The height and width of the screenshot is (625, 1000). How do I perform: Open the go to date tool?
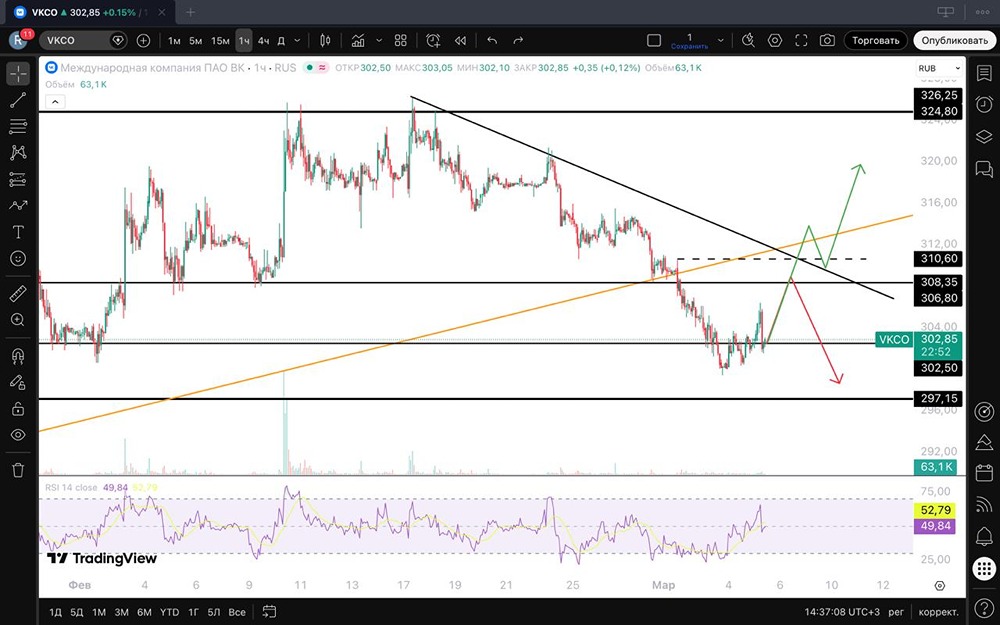point(269,612)
